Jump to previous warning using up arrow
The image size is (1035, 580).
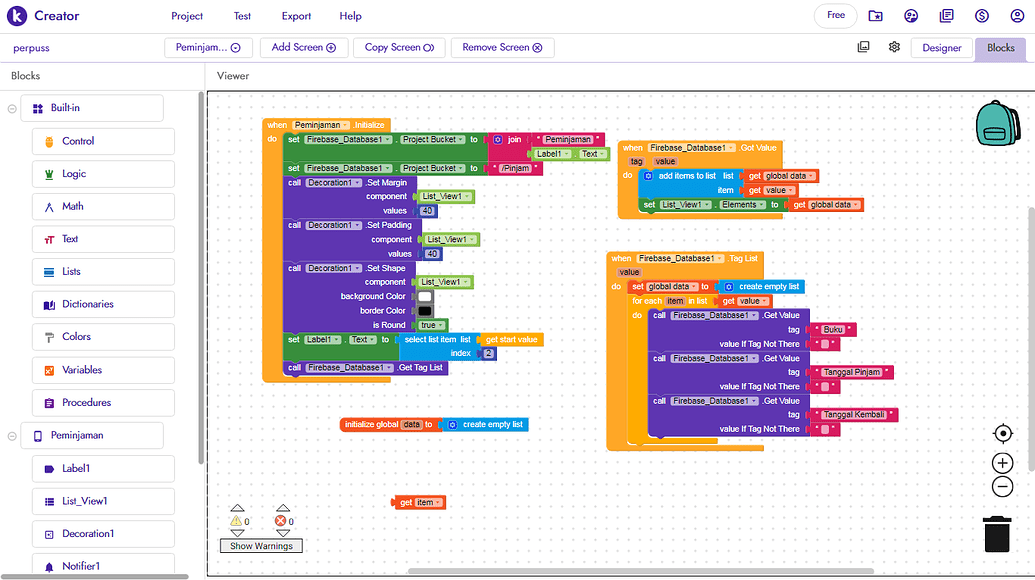238,508
